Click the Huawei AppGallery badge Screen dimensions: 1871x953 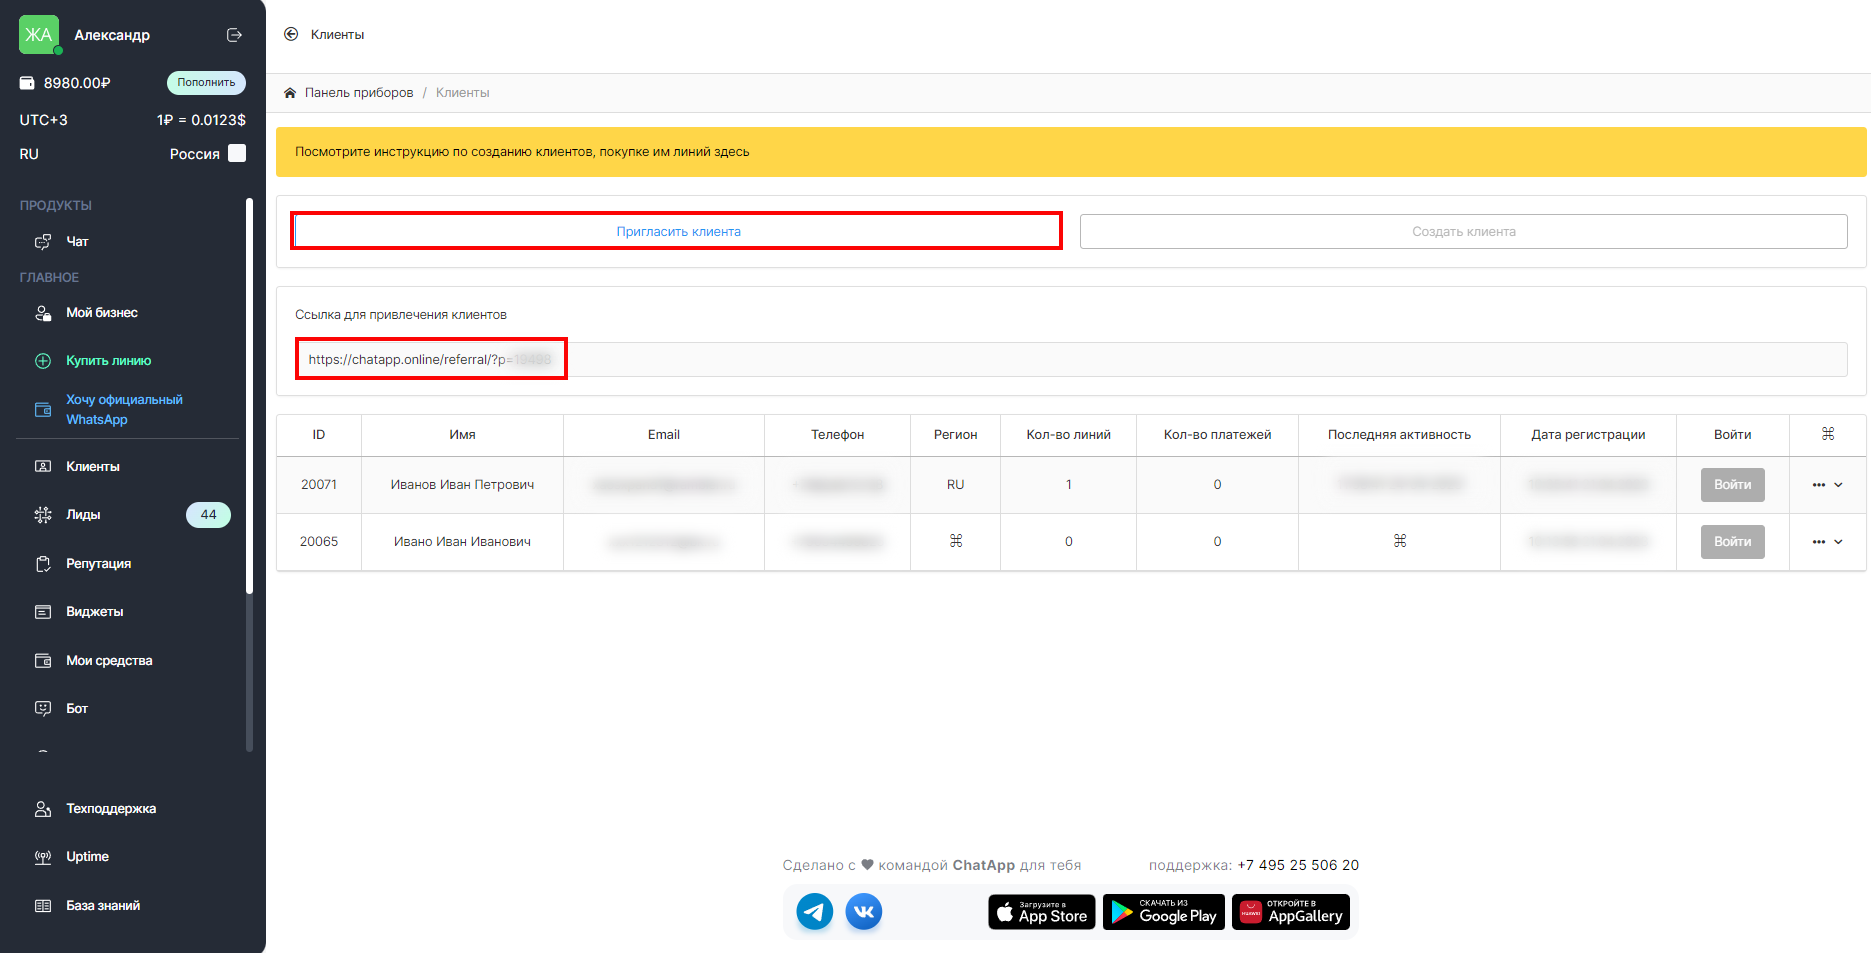[1291, 912]
